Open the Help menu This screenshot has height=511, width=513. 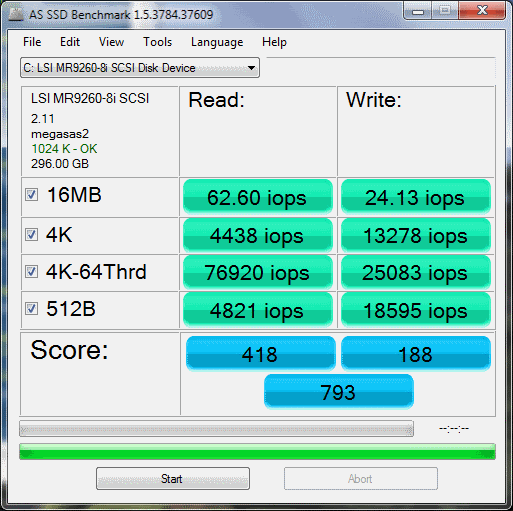(x=274, y=42)
